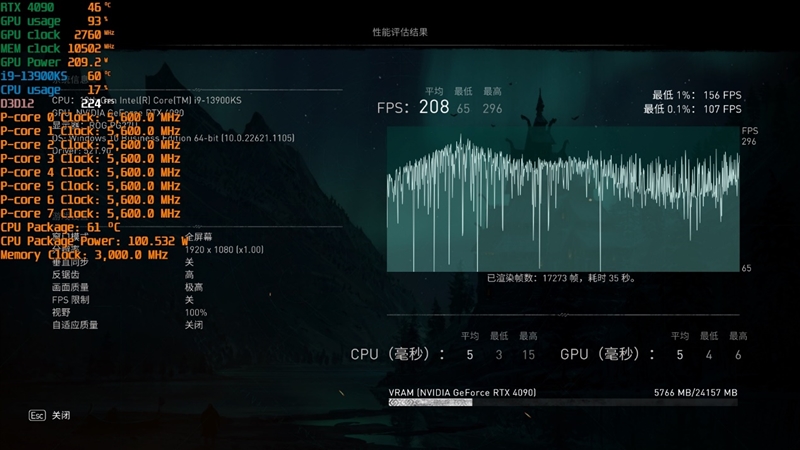Click the 已渲染帧数 17273 帧 line

[561, 278]
